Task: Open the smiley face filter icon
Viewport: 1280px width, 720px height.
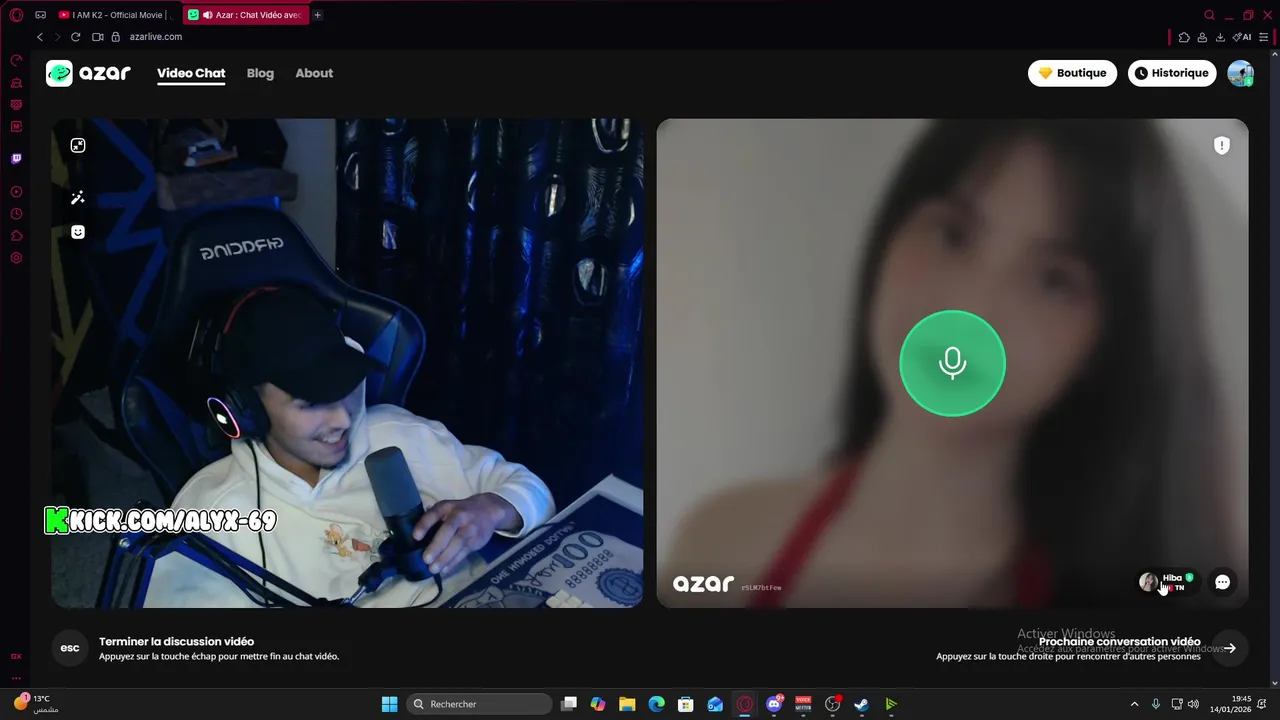Action: click(78, 232)
